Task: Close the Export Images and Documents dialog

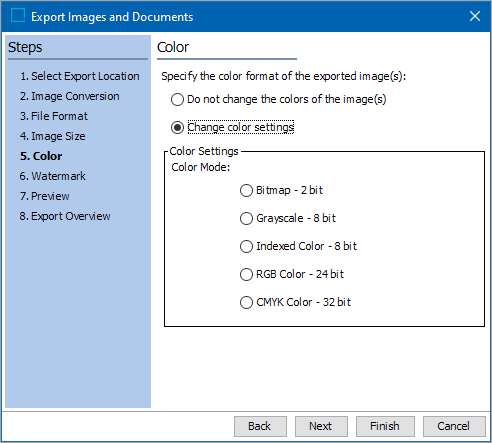Action: click(475, 16)
